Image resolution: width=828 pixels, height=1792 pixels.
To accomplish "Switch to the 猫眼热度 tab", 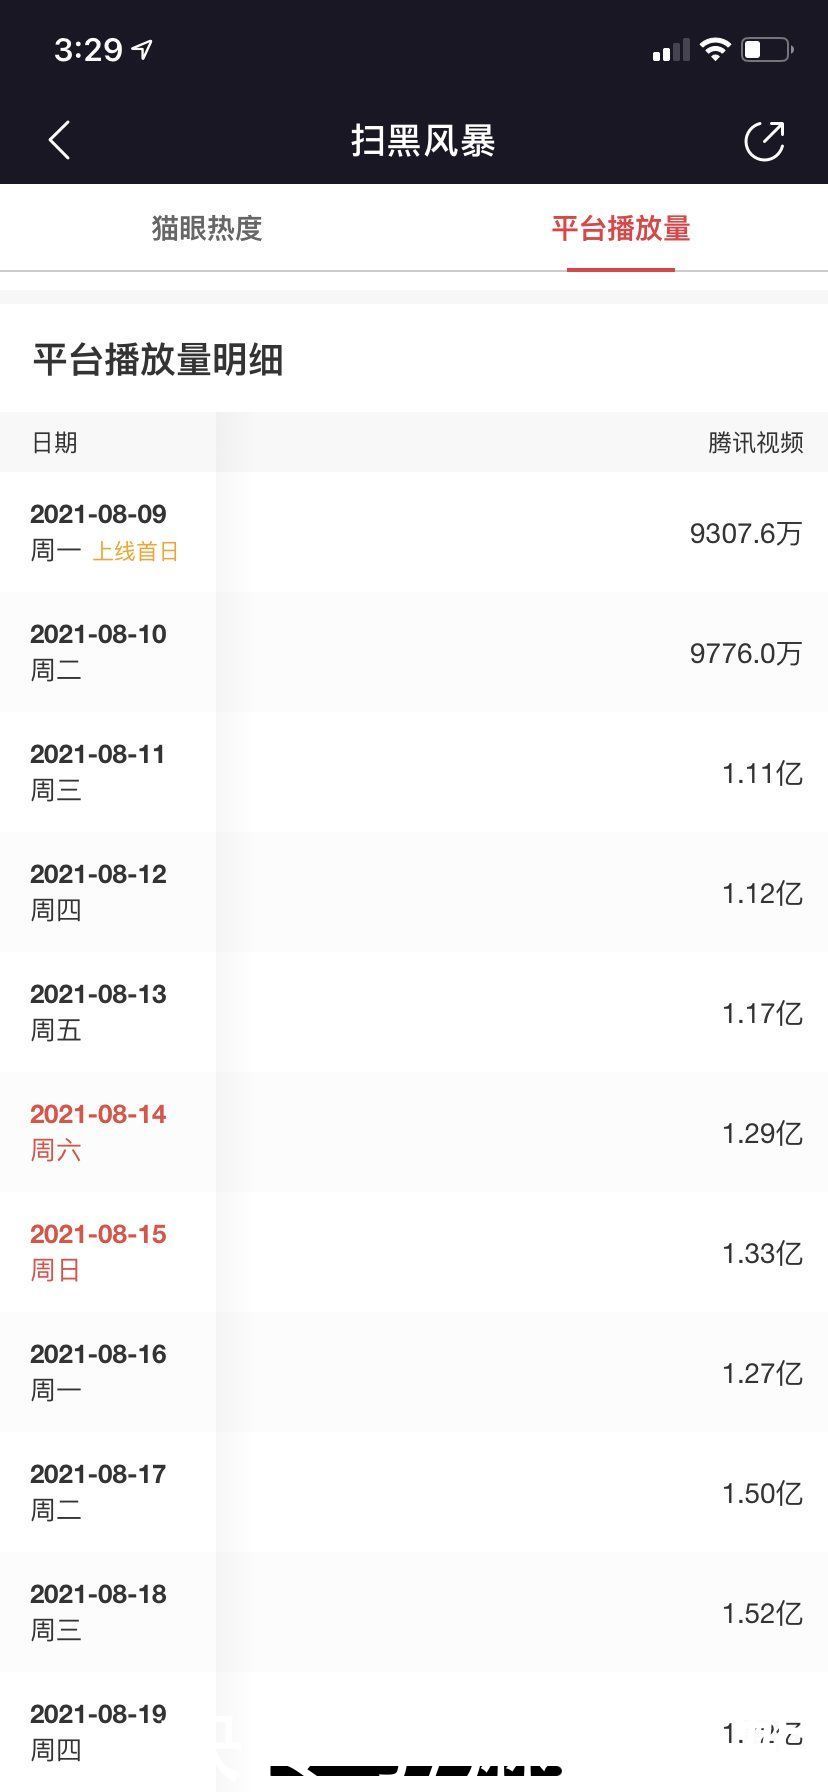I will (x=207, y=228).
